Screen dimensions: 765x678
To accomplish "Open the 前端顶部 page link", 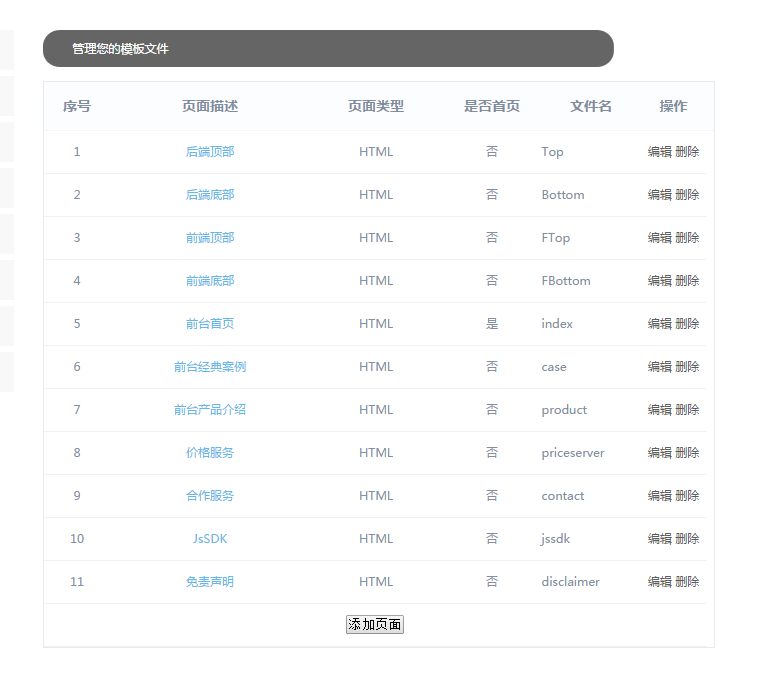I will 210,238.
